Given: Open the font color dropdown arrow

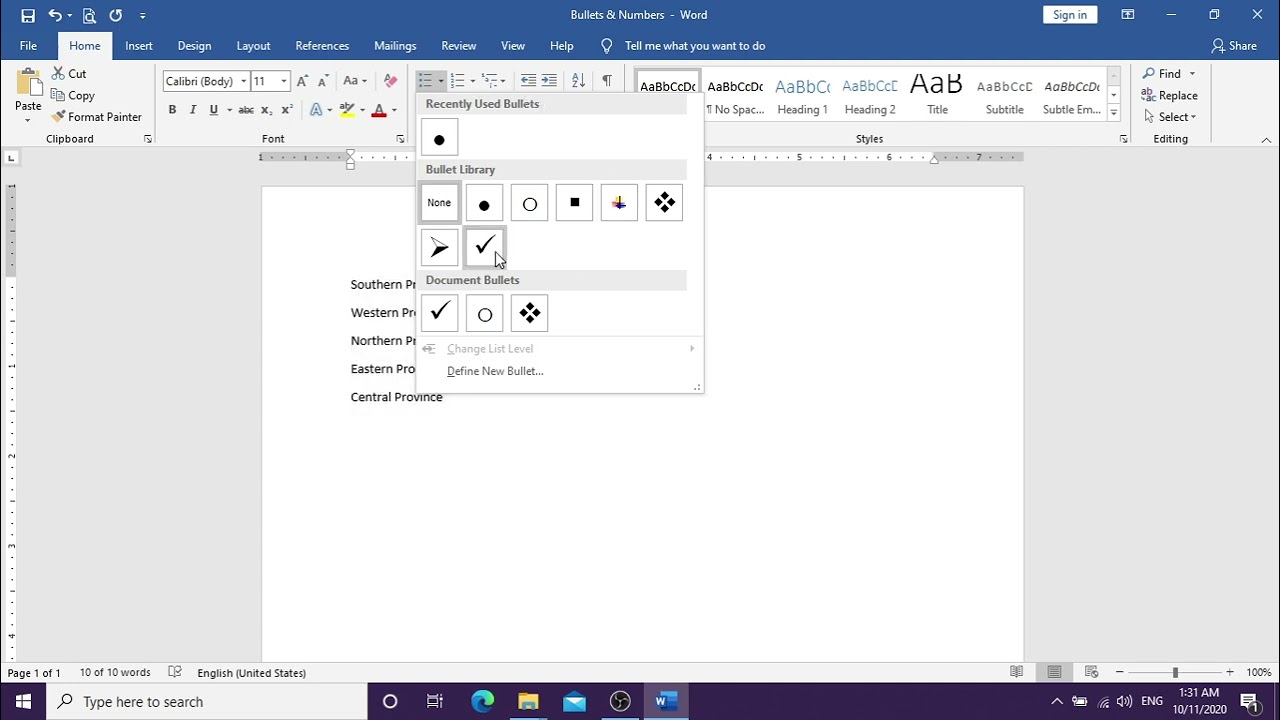Looking at the screenshot, I should tap(394, 110).
